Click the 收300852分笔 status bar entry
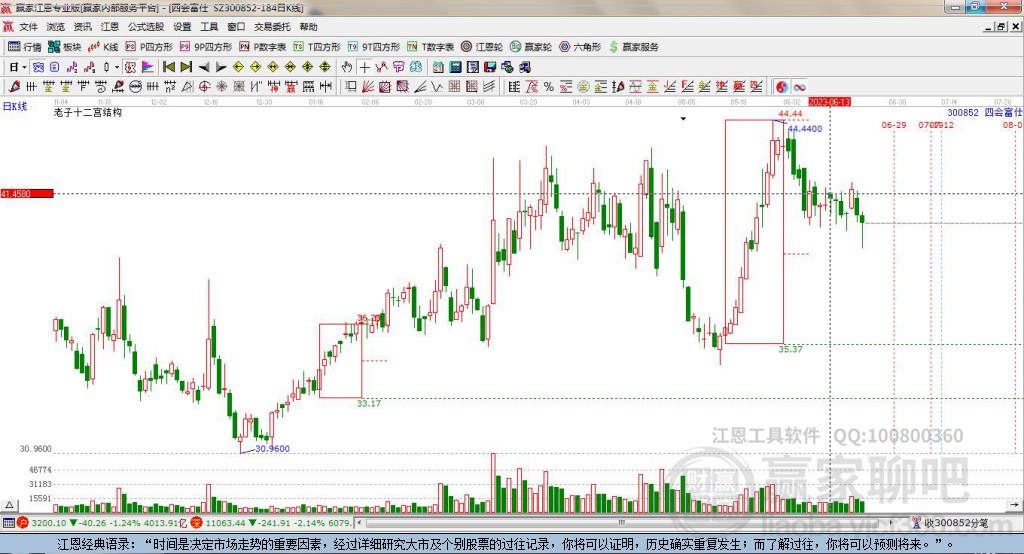The height and width of the screenshot is (554, 1024). tap(951, 523)
